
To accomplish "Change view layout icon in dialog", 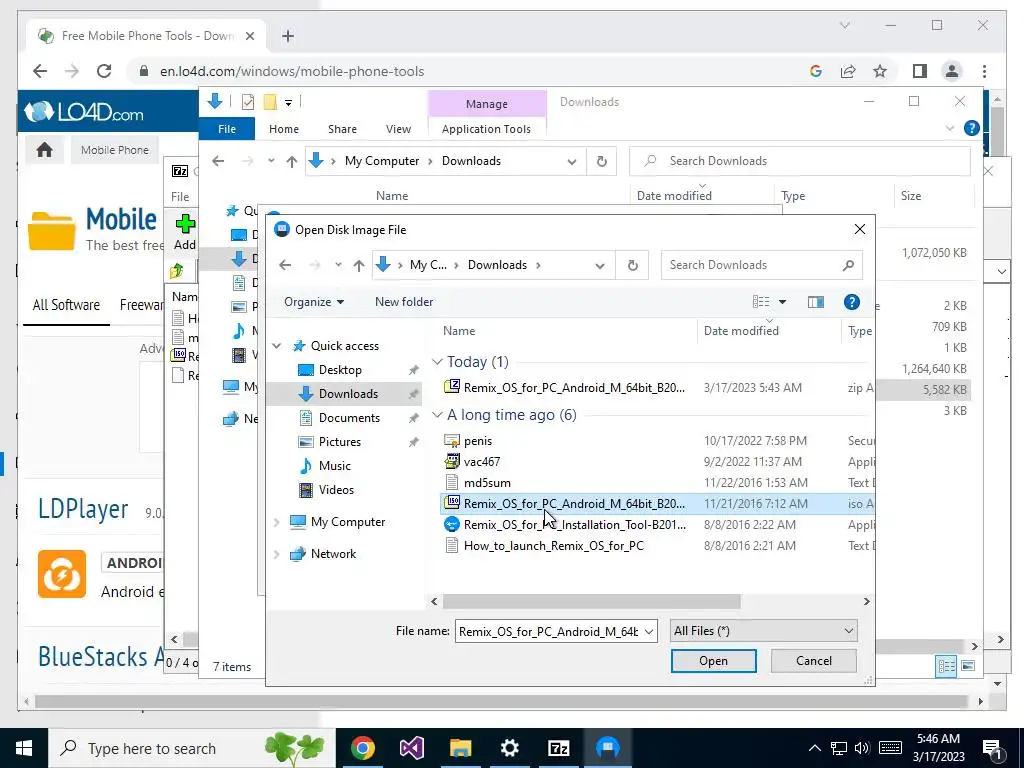I will 761,302.
